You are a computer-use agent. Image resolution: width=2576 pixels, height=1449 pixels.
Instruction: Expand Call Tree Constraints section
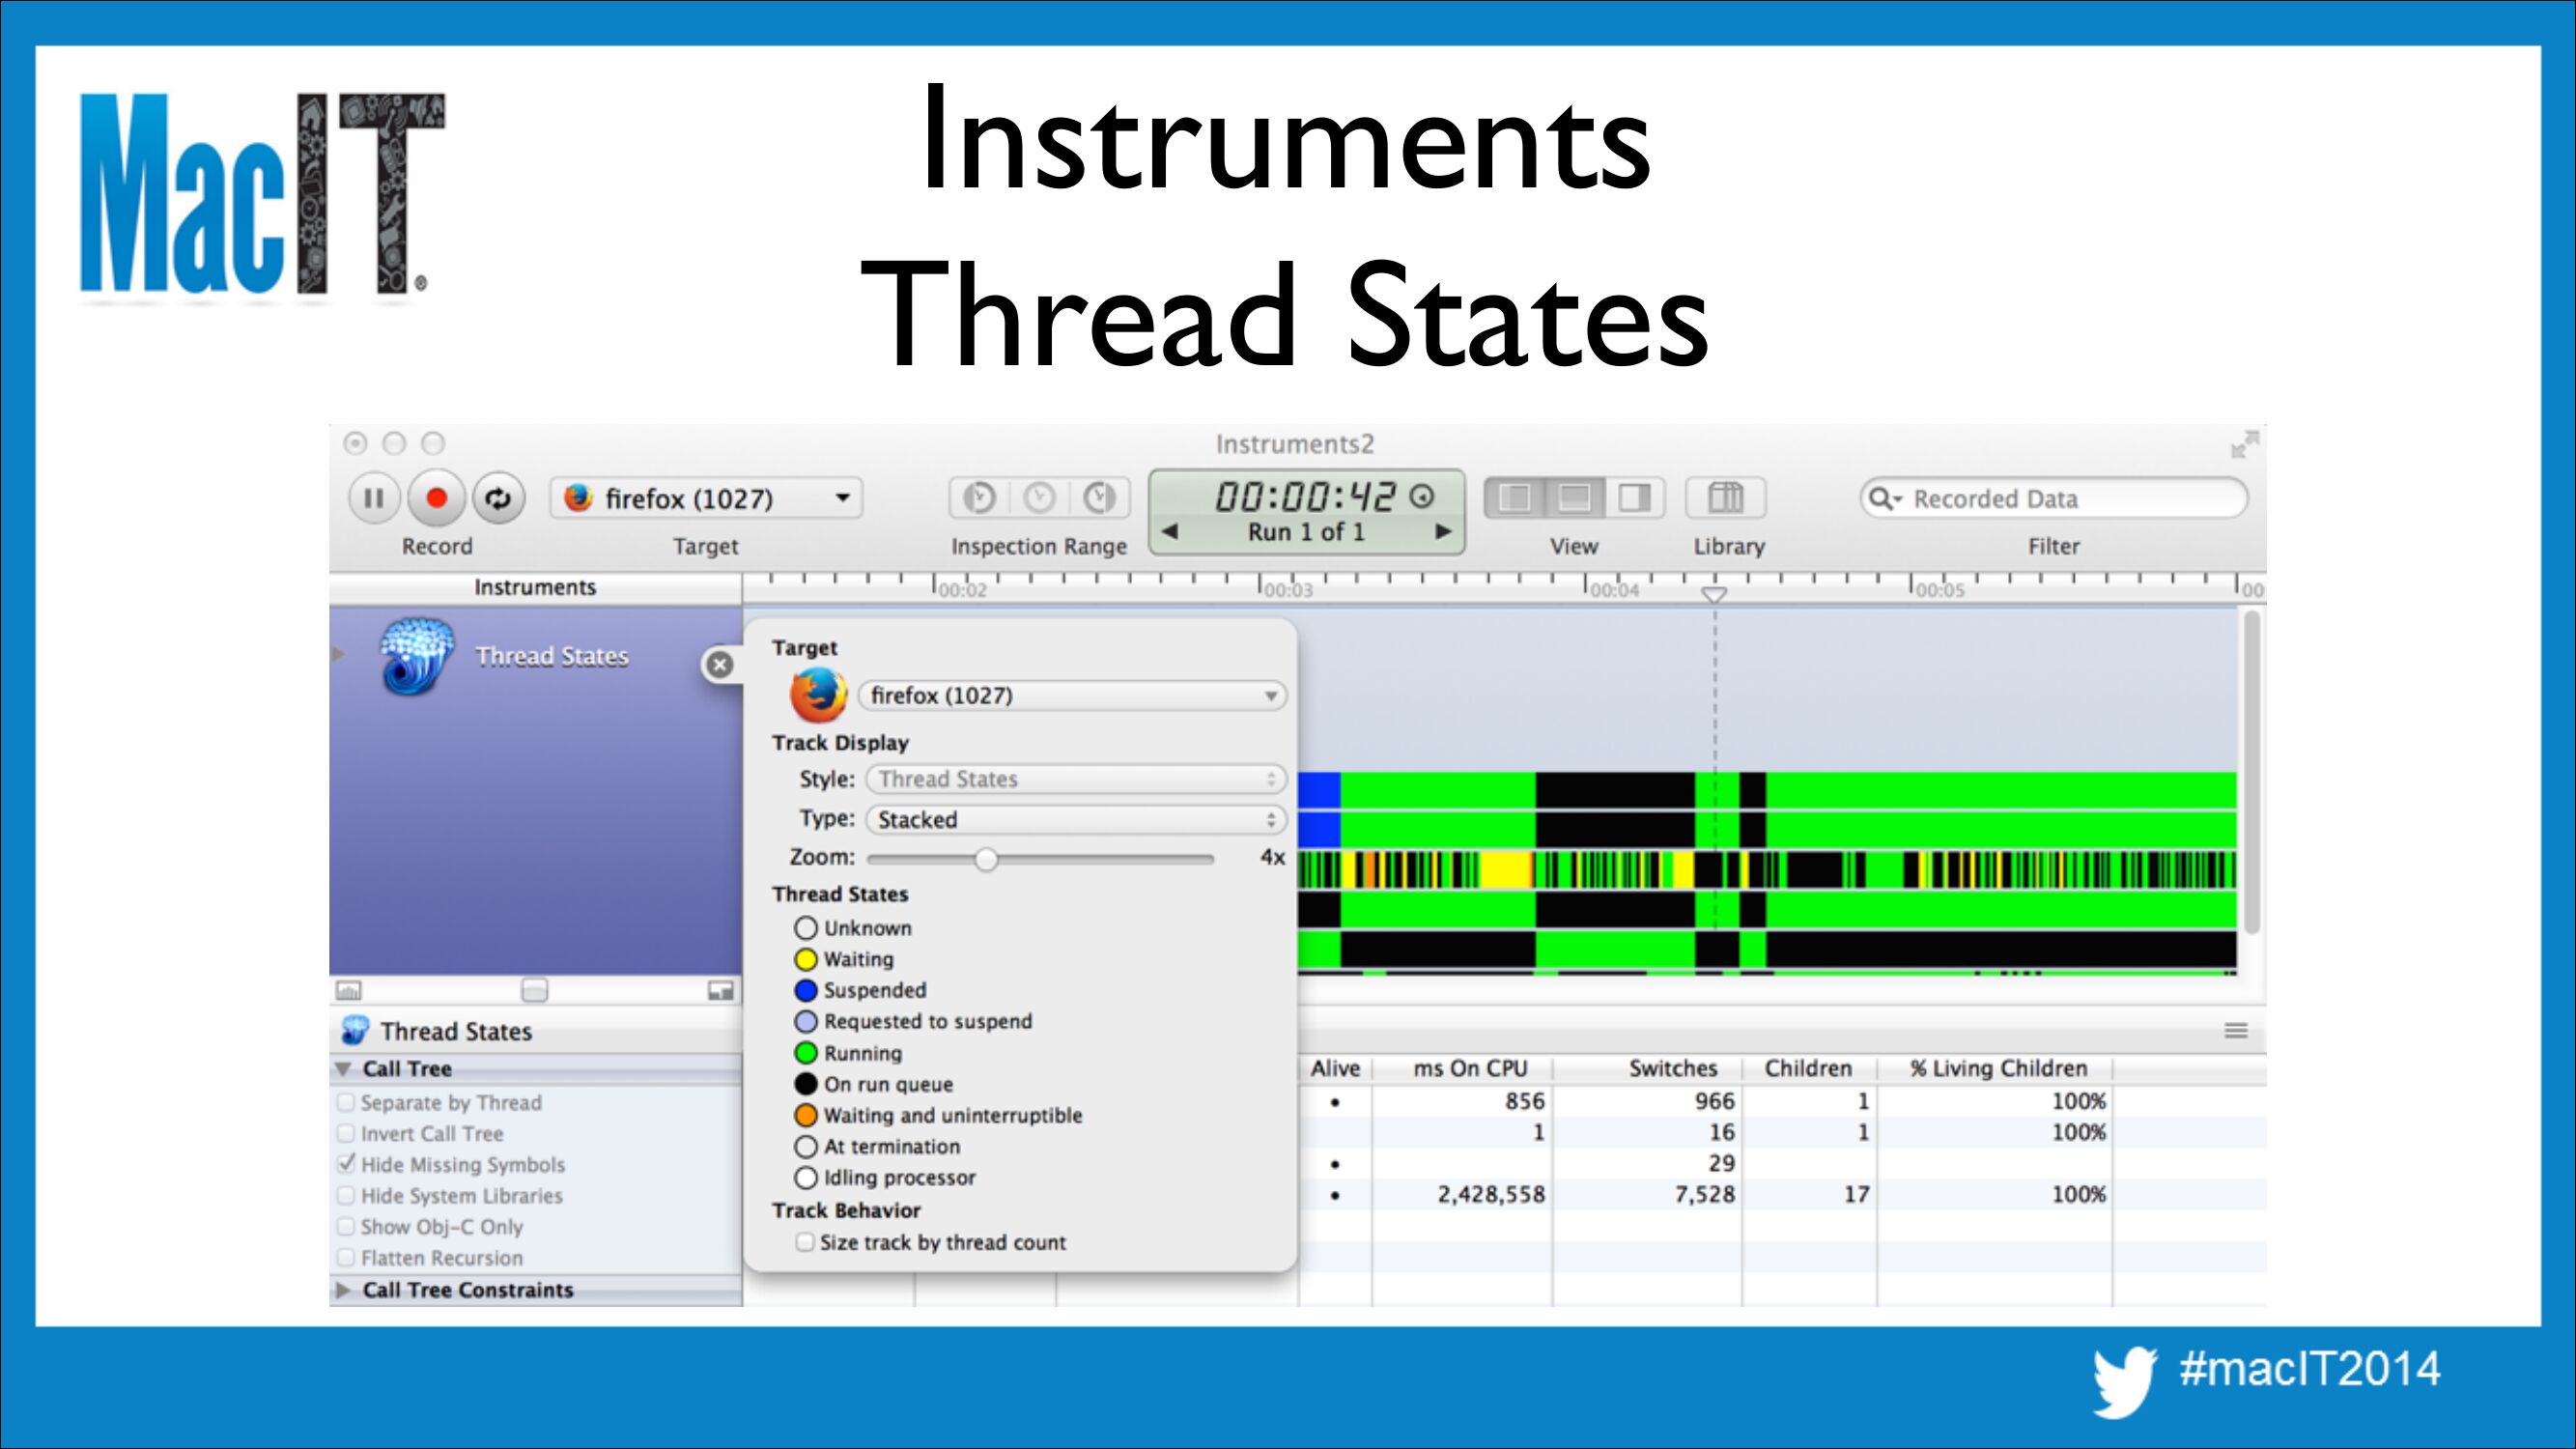pos(343,1290)
